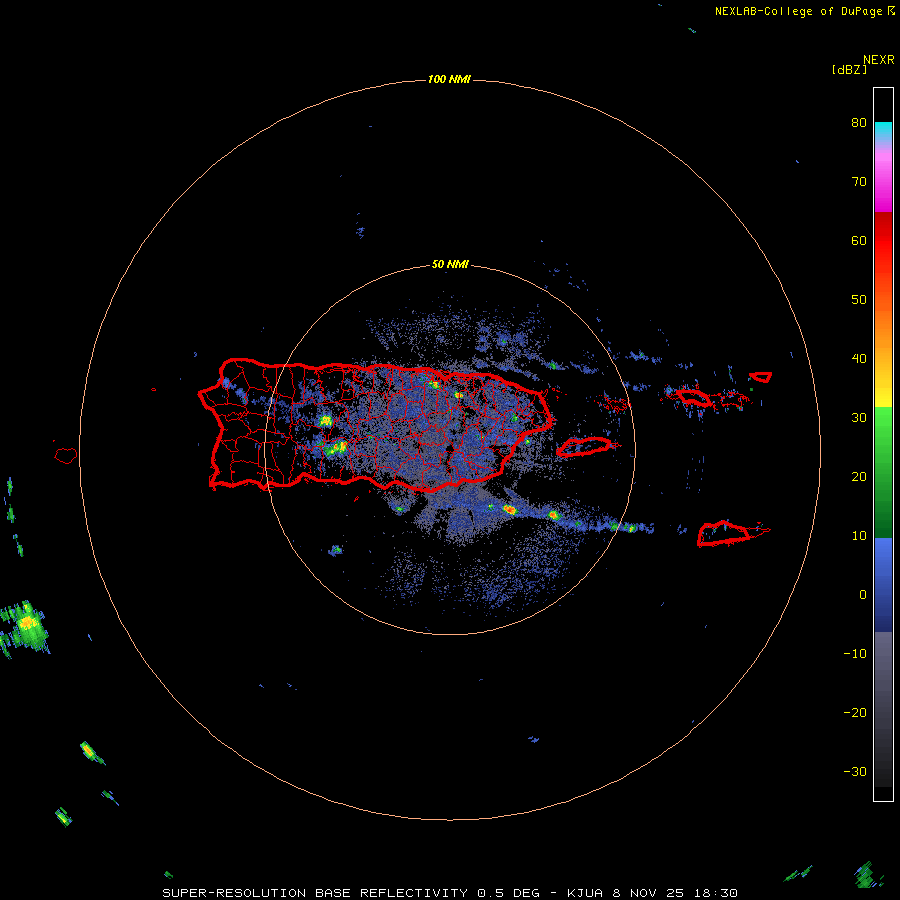Click the 30 dBZ scale value
This screenshot has height=900, width=900.
pos(859,418)
